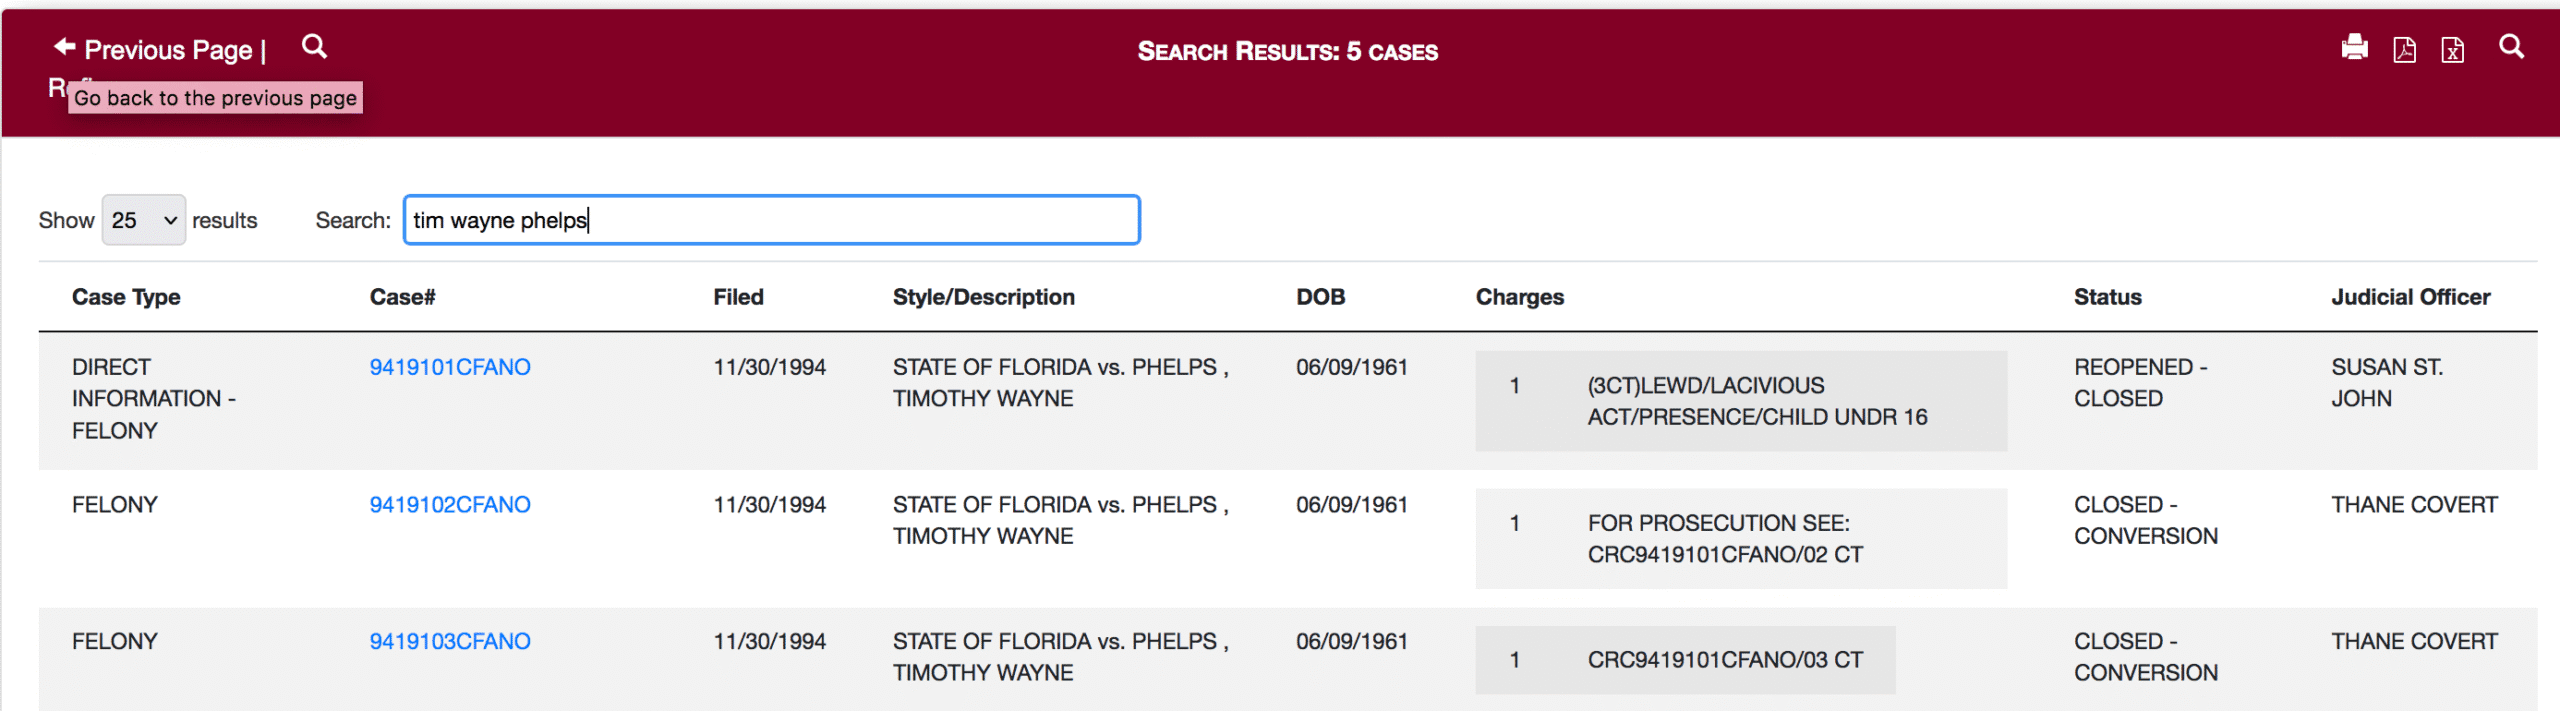The image size is (2560, 711).
Task: Click the Previous Page back arrow
Action: pyautogui.click(x=65, y=47)
